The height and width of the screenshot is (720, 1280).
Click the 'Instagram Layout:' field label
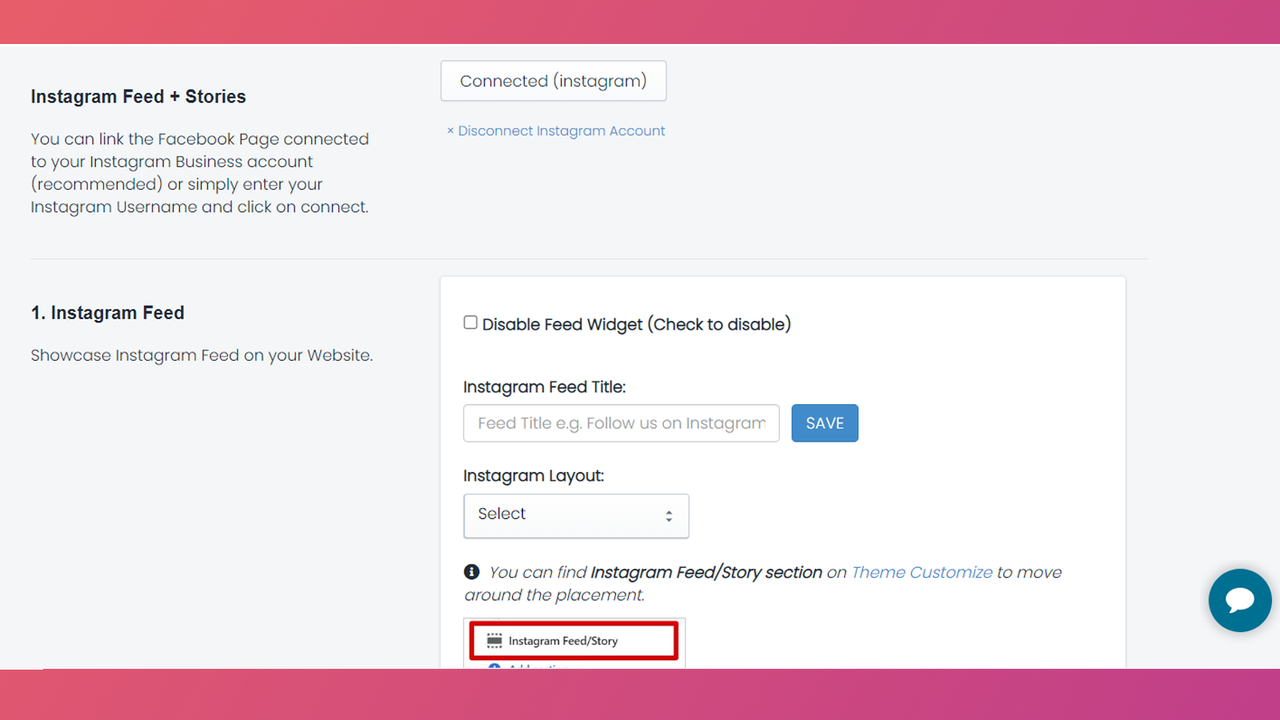[534, 476]
